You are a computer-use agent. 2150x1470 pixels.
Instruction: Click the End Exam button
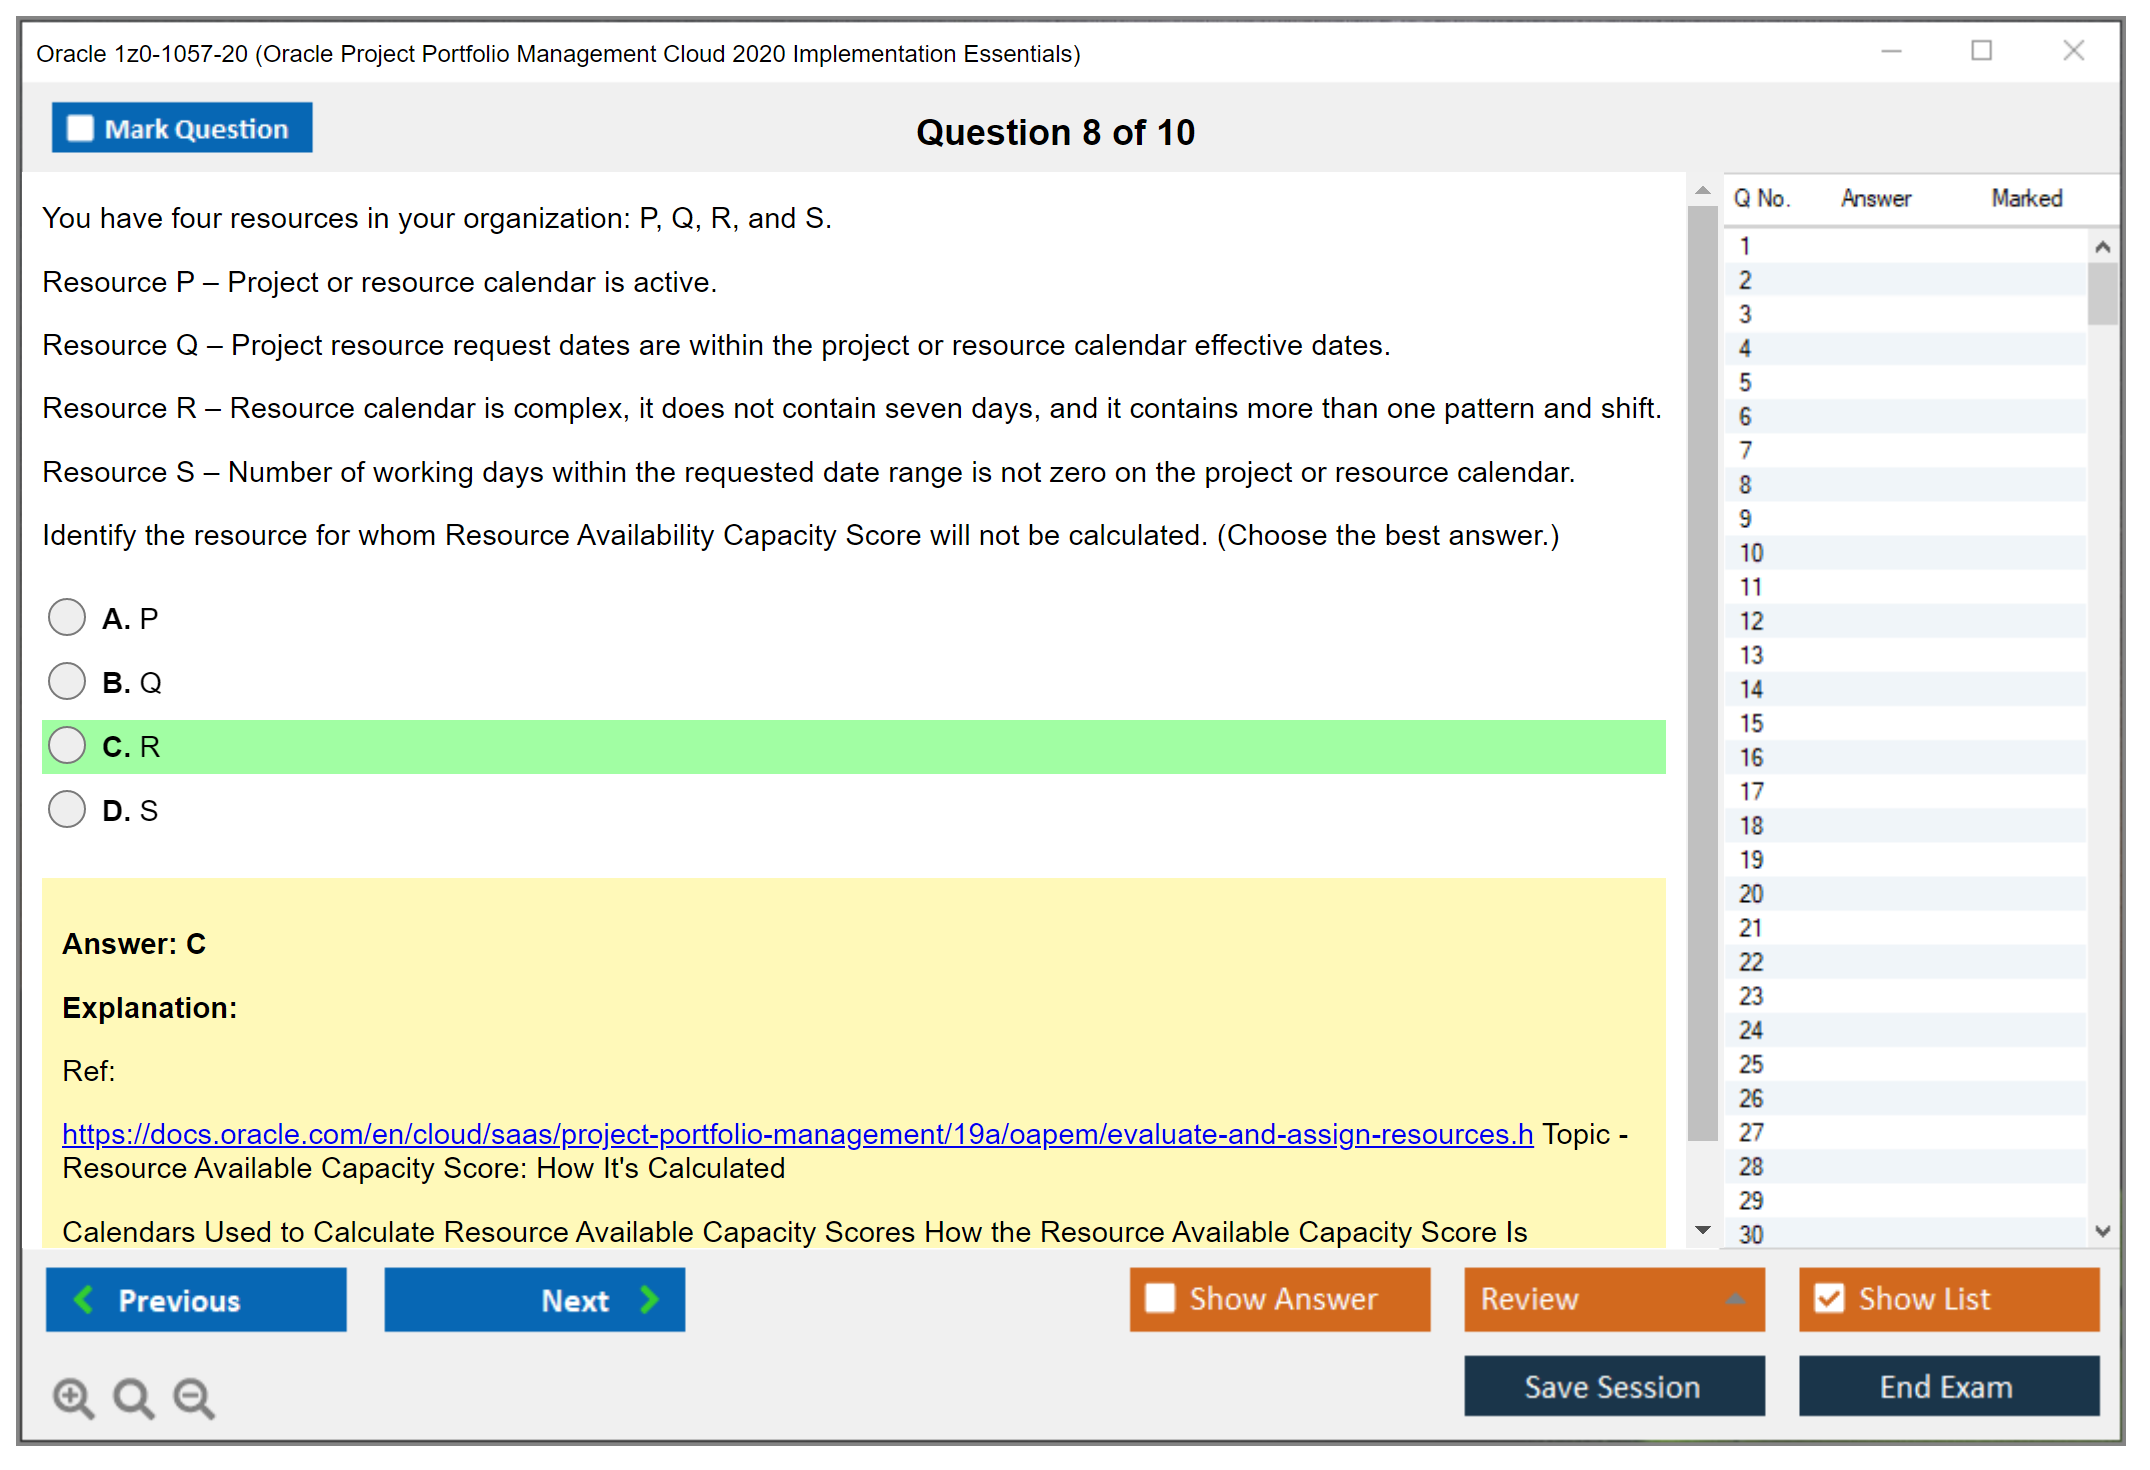pos(1947,1387)
